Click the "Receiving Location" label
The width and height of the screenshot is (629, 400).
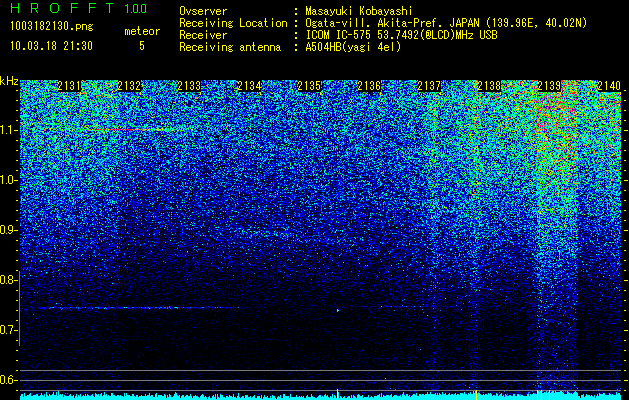click(x=233, y=23)
